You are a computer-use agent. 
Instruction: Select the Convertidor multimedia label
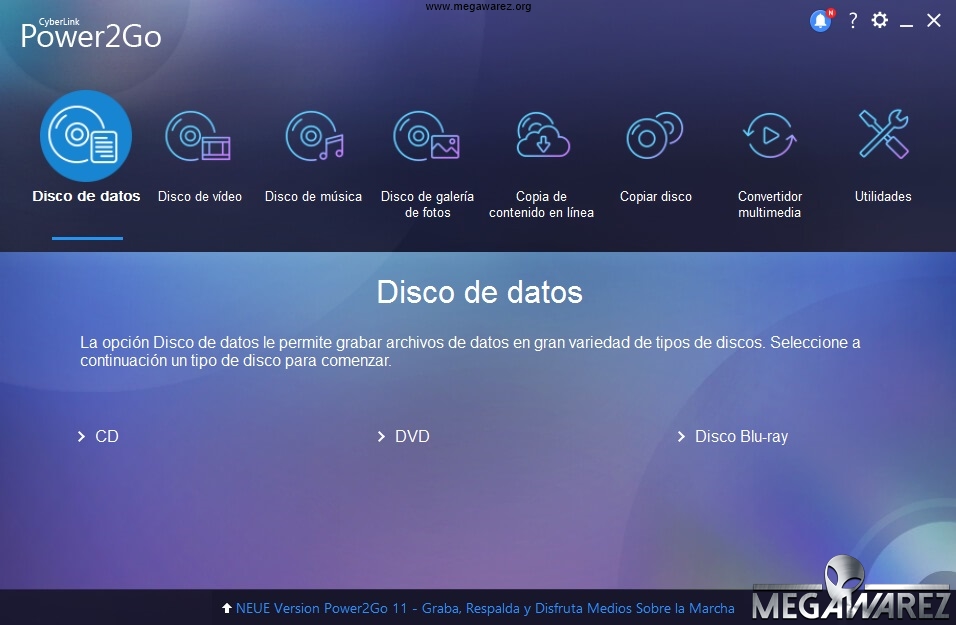pos(769,204)
